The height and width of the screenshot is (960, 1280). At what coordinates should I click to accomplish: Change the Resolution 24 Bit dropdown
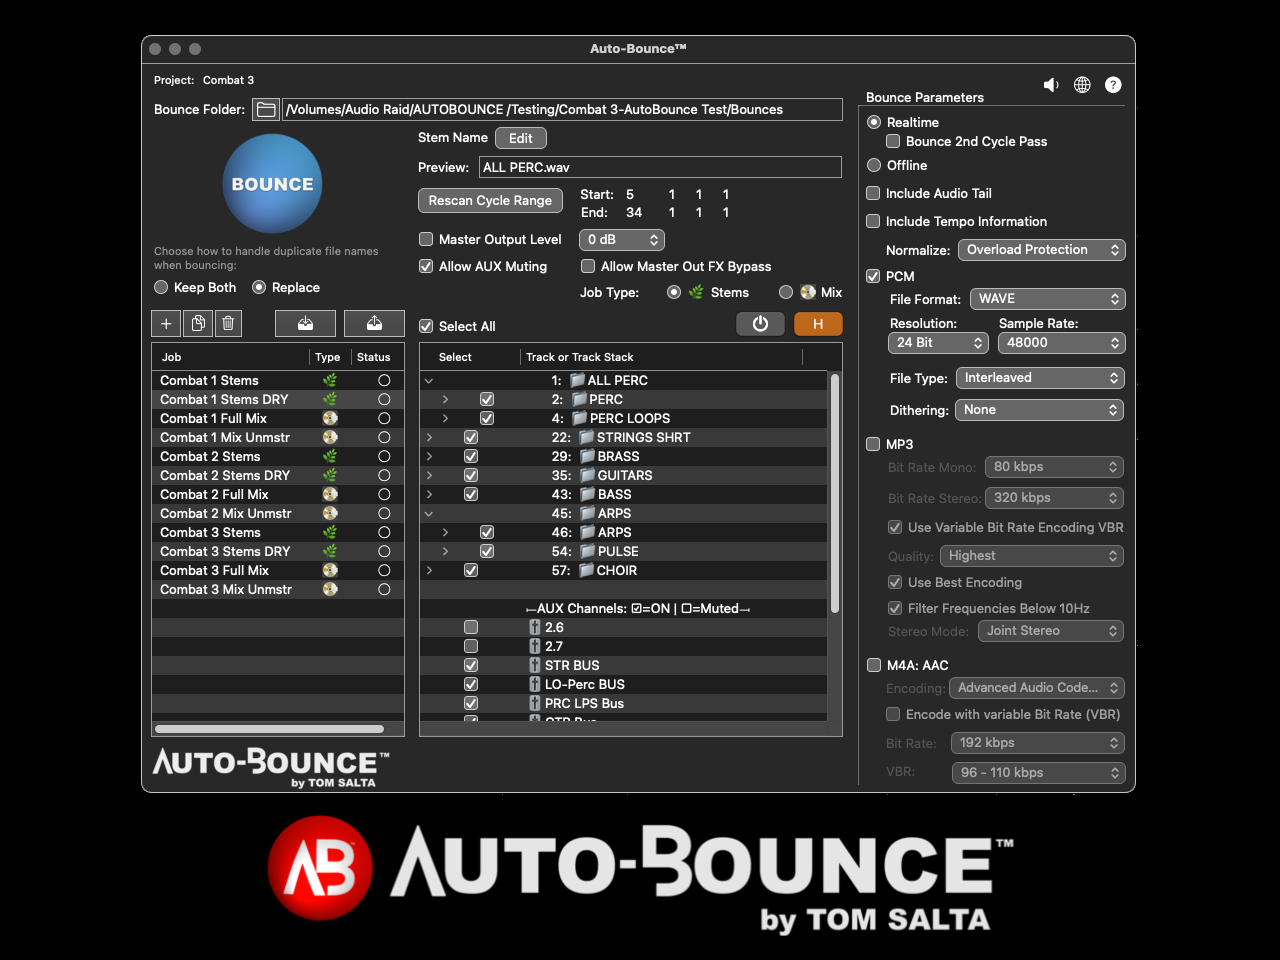click(x=938, y=343)
